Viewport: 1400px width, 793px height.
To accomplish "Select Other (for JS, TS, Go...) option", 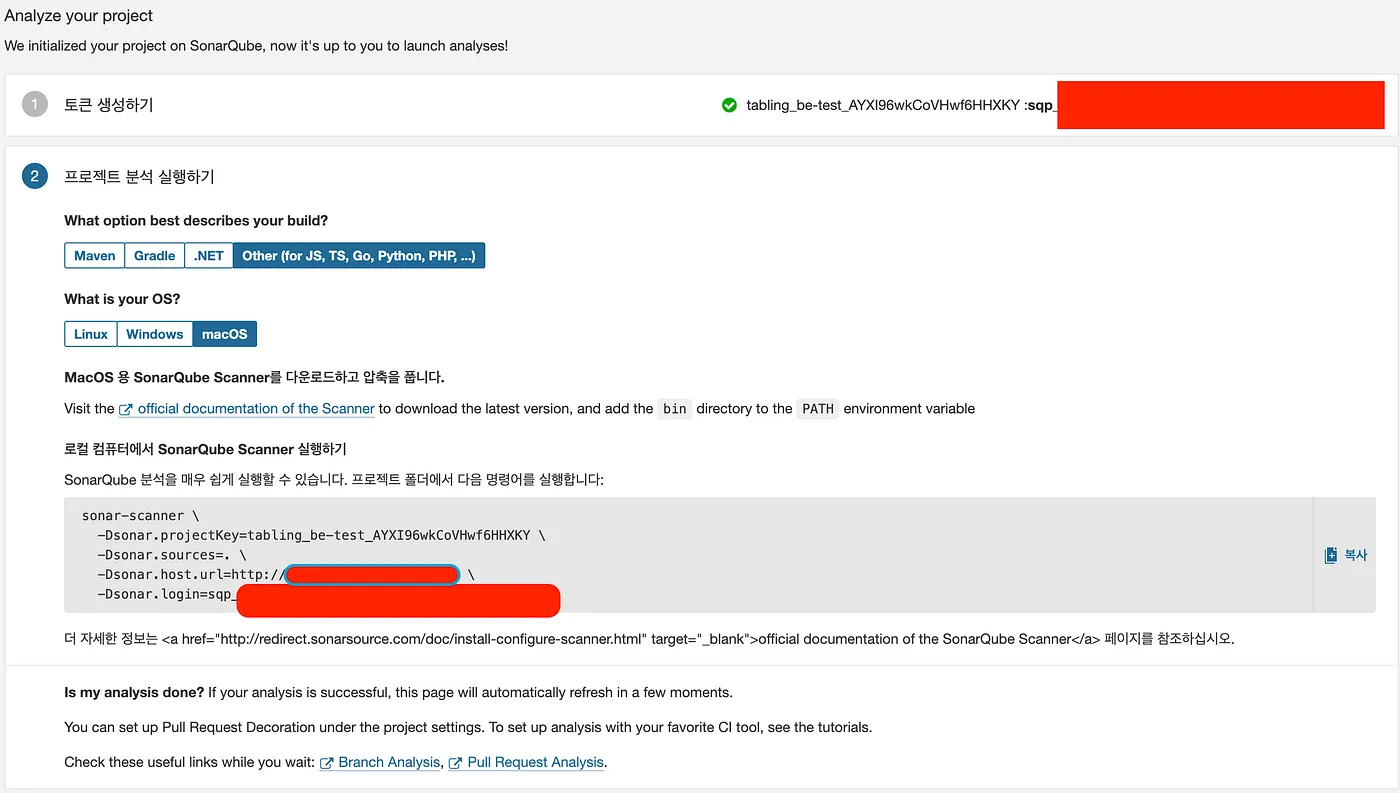I will pyautogui.click(x=359, y=256).
